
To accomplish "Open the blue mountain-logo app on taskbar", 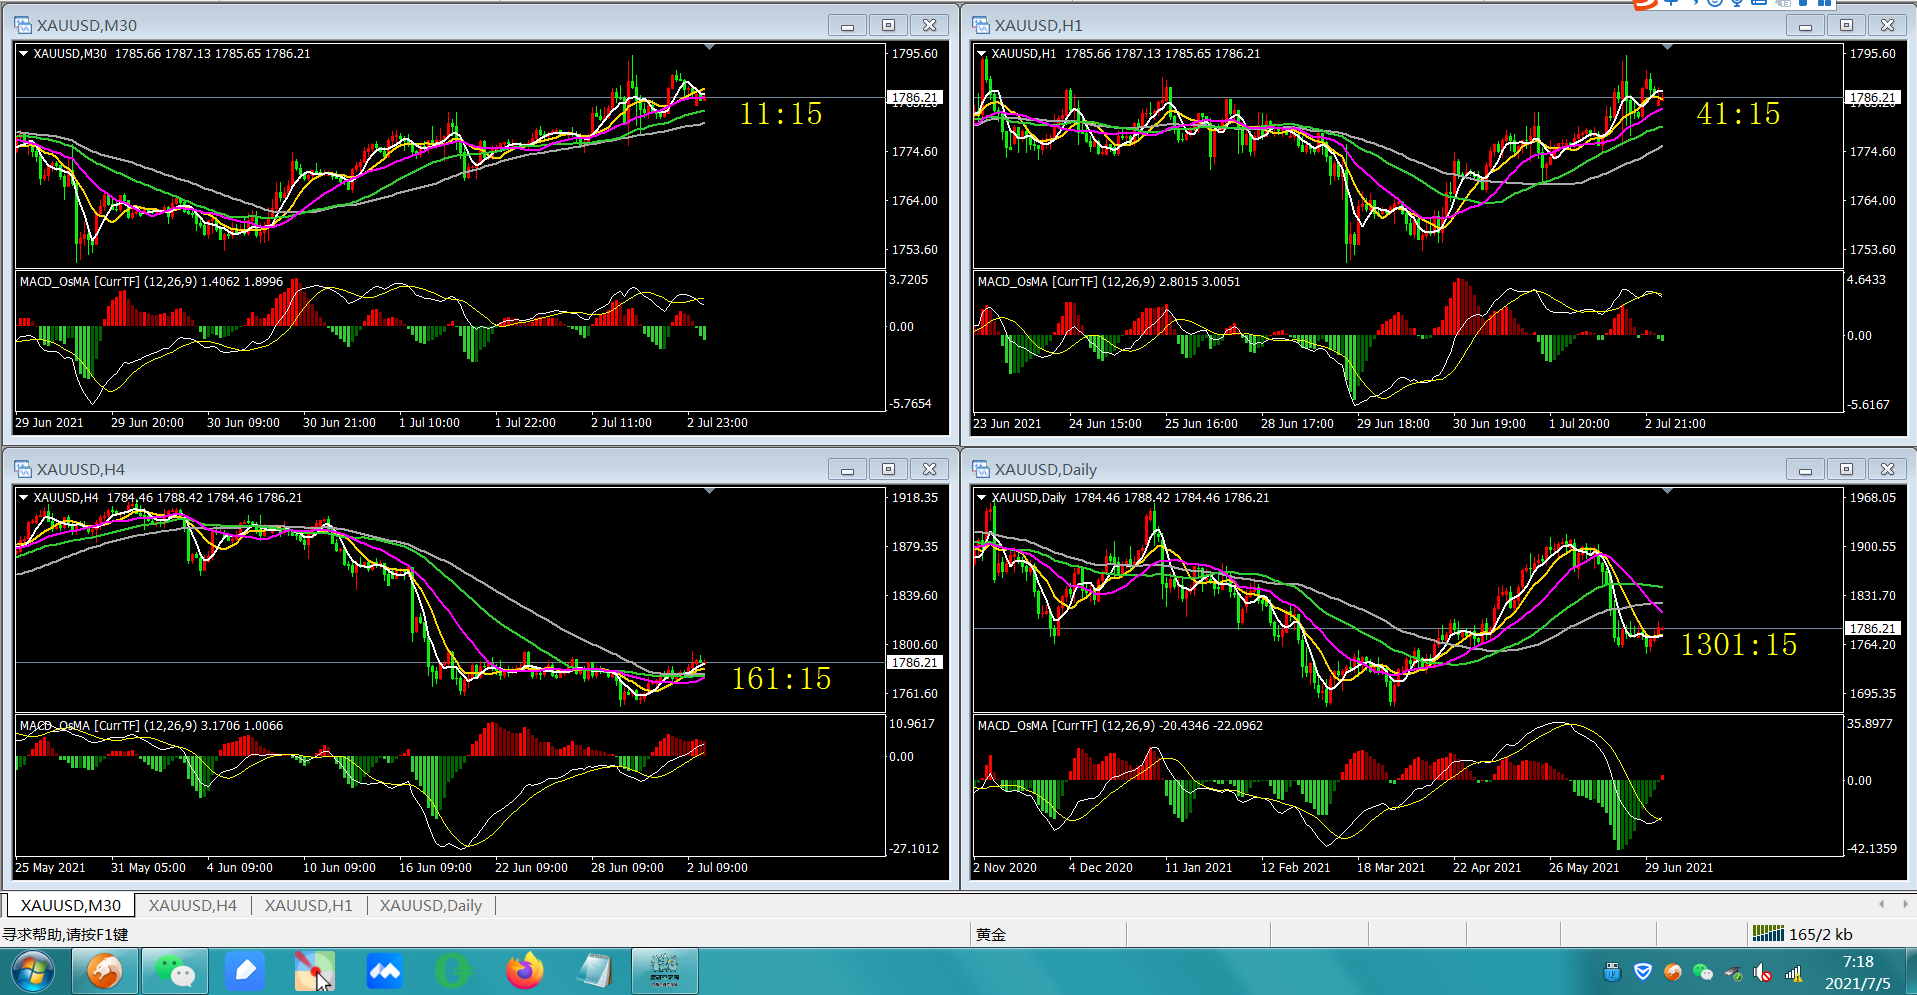I will [x=385, y=971].
